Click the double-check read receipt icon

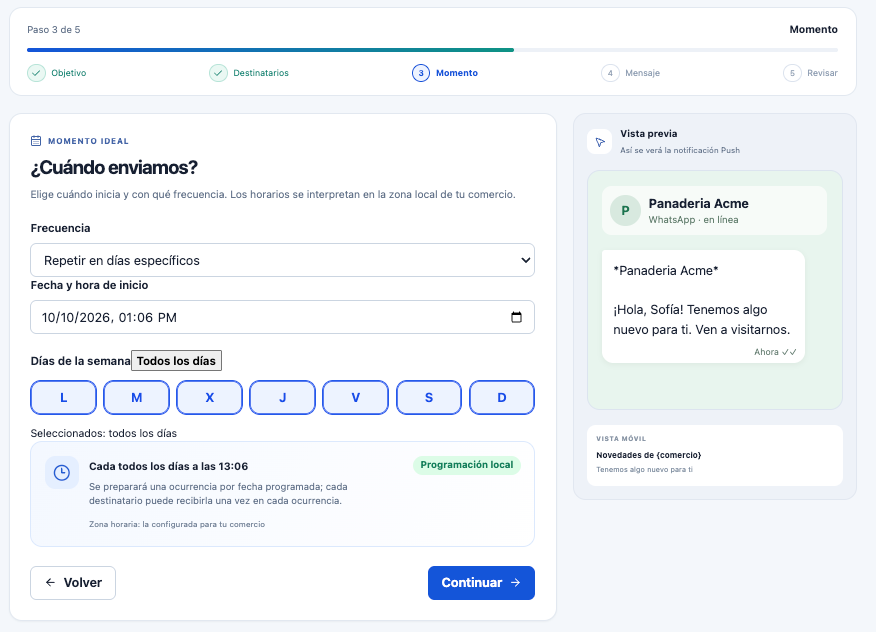click(789, 352)
